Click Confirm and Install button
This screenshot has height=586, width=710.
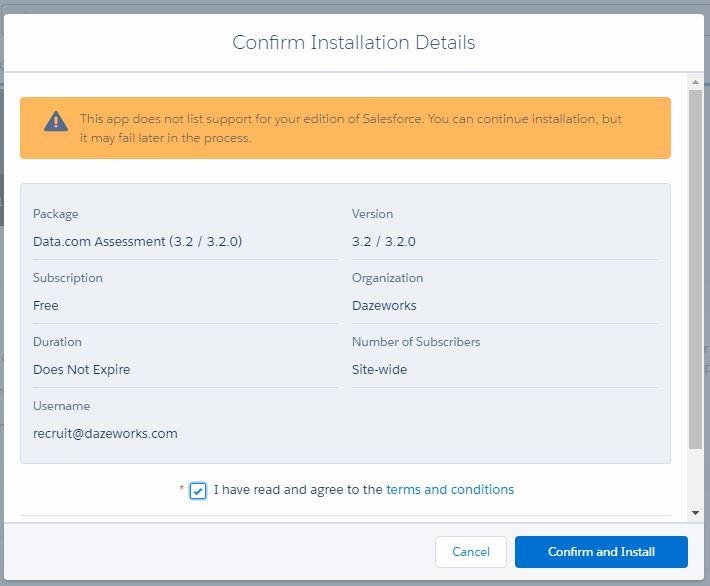point(601,552)
